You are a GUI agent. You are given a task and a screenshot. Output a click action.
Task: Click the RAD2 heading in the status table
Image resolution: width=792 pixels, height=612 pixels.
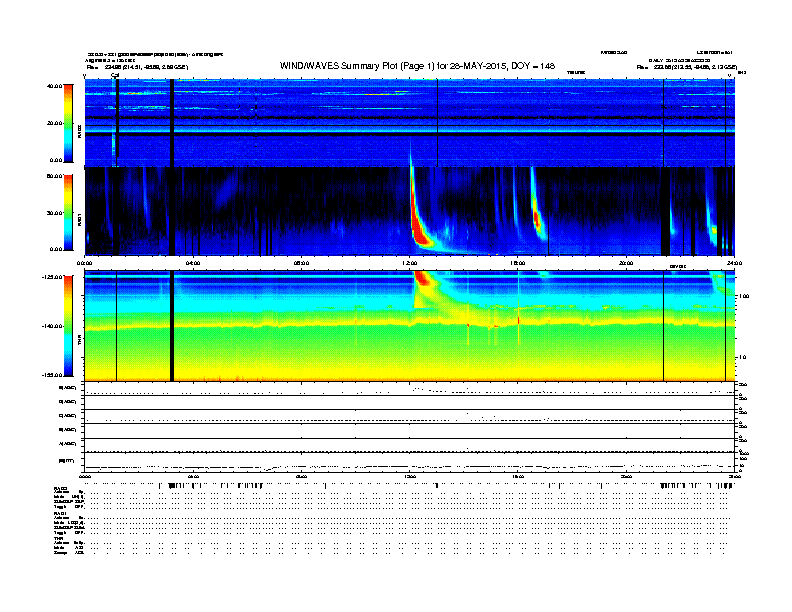(x=61, y=488)
